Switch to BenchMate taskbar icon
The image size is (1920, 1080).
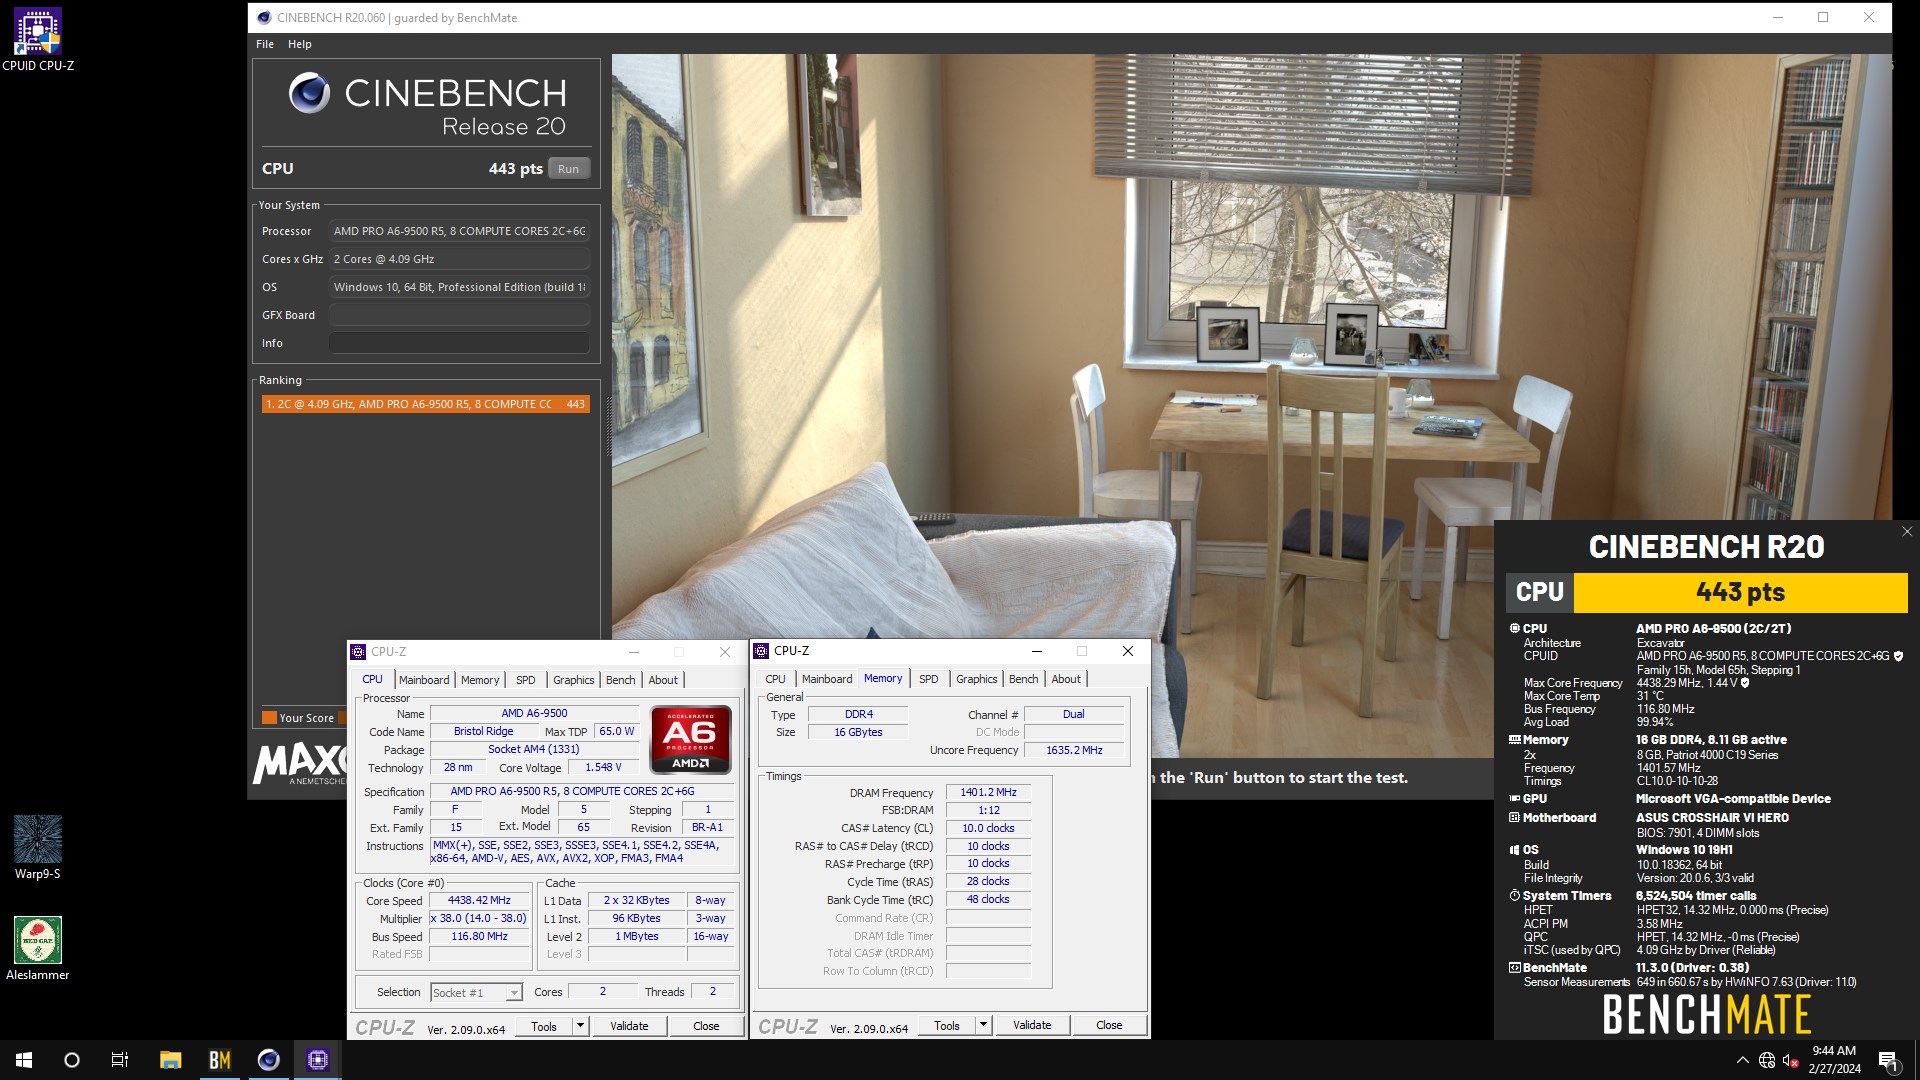click(219, 1060)
